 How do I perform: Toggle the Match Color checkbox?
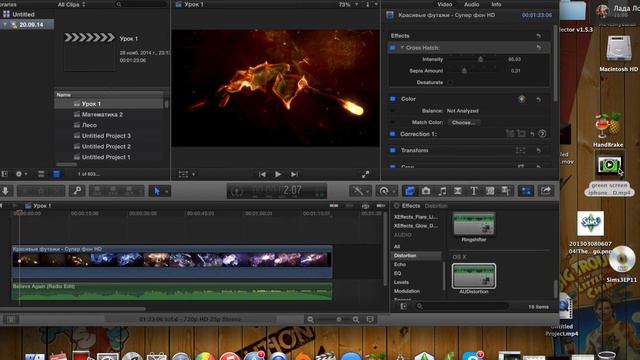(393, 122)
